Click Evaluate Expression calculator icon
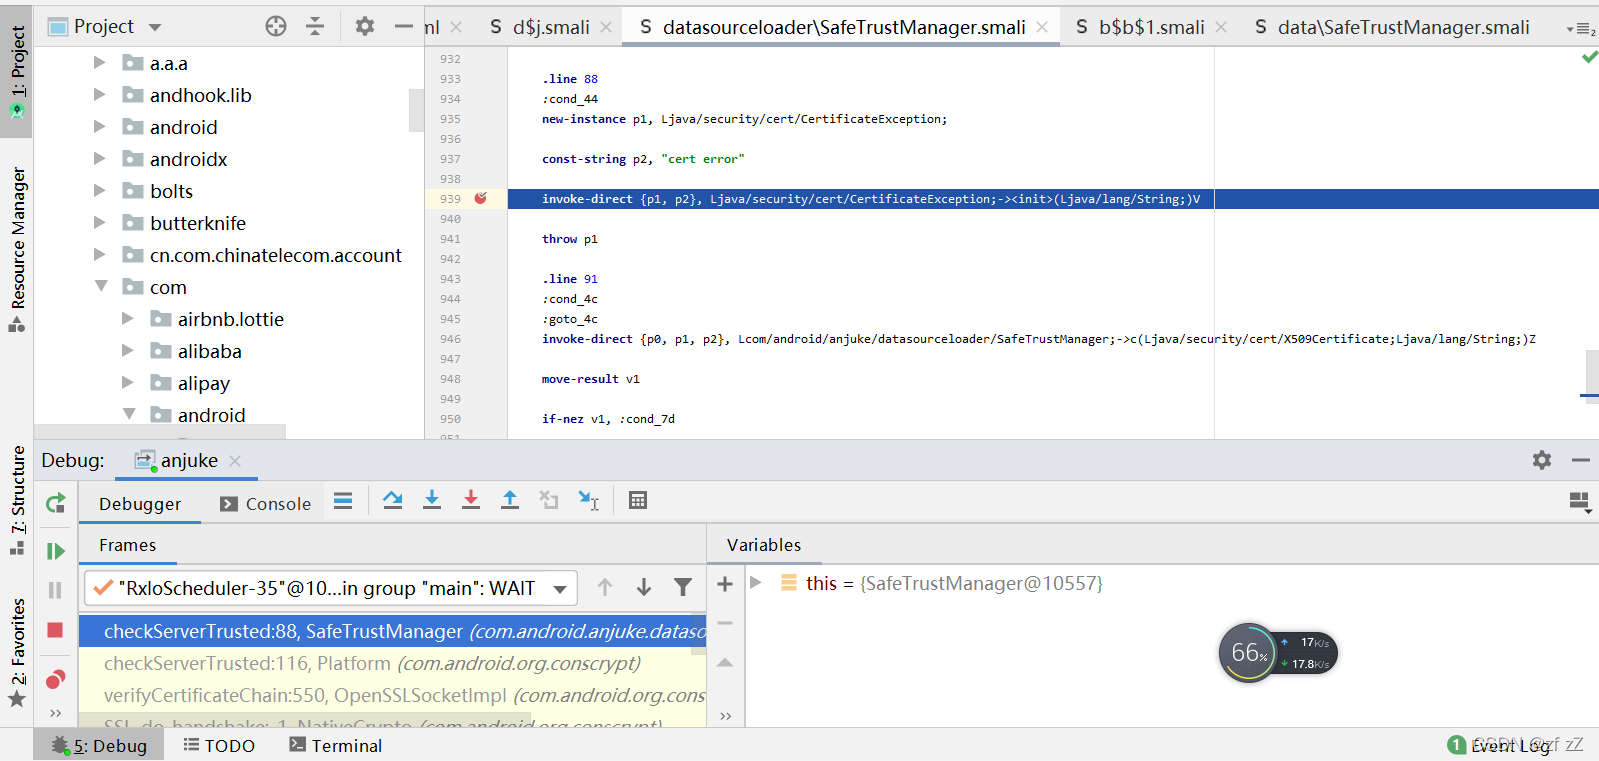 tap(638, 500)
